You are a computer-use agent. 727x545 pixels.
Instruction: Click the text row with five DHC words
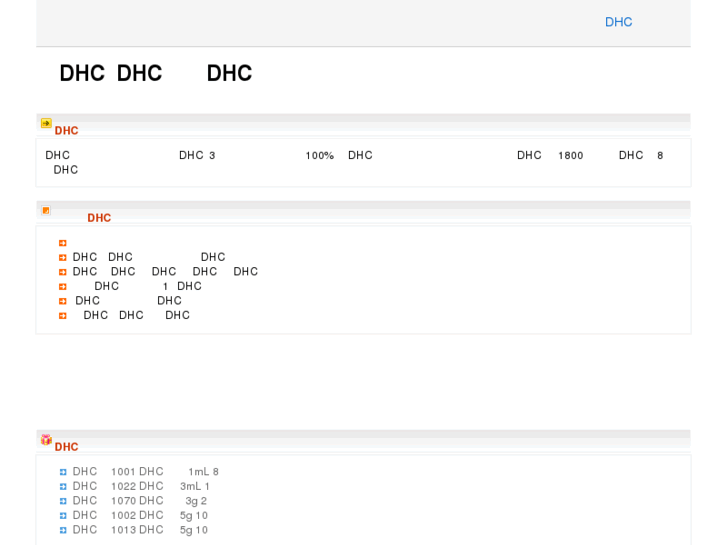pyautogui.click(x=165, y=271)
